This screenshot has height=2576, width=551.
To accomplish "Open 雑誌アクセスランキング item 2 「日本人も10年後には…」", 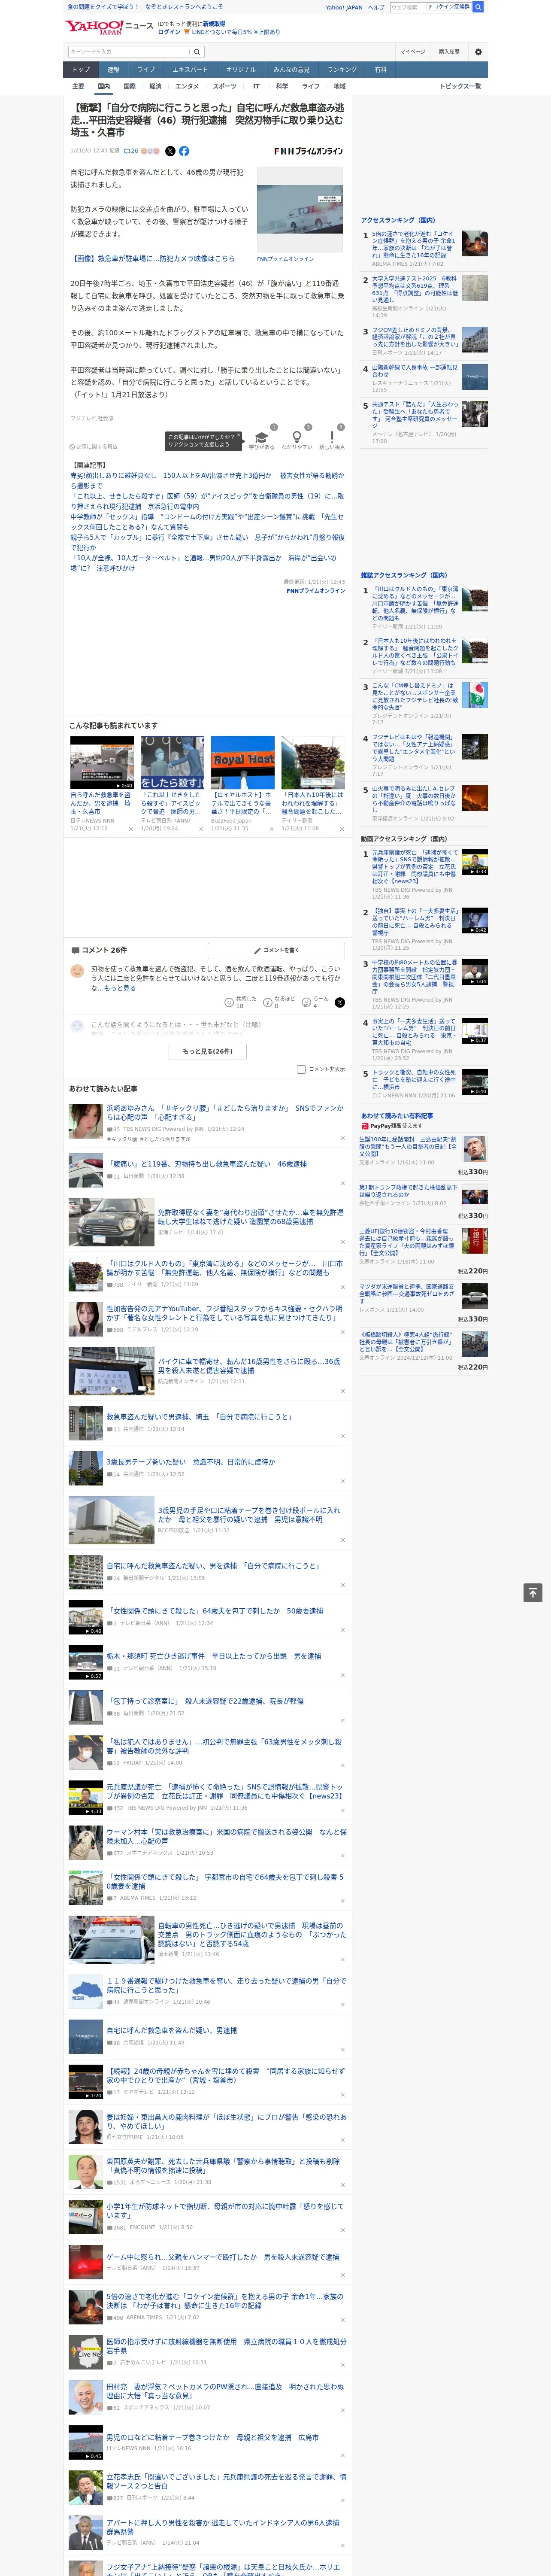I will [415, 653].
